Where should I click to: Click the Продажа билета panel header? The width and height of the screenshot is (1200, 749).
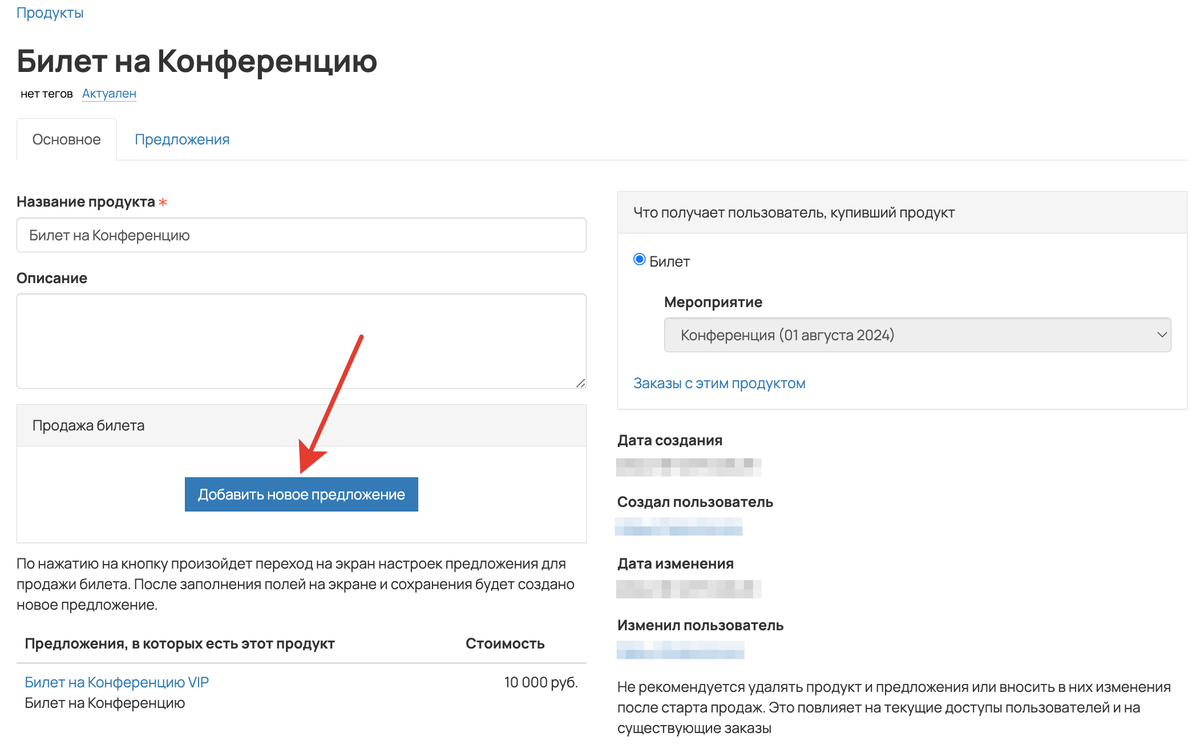click(301, 425)
